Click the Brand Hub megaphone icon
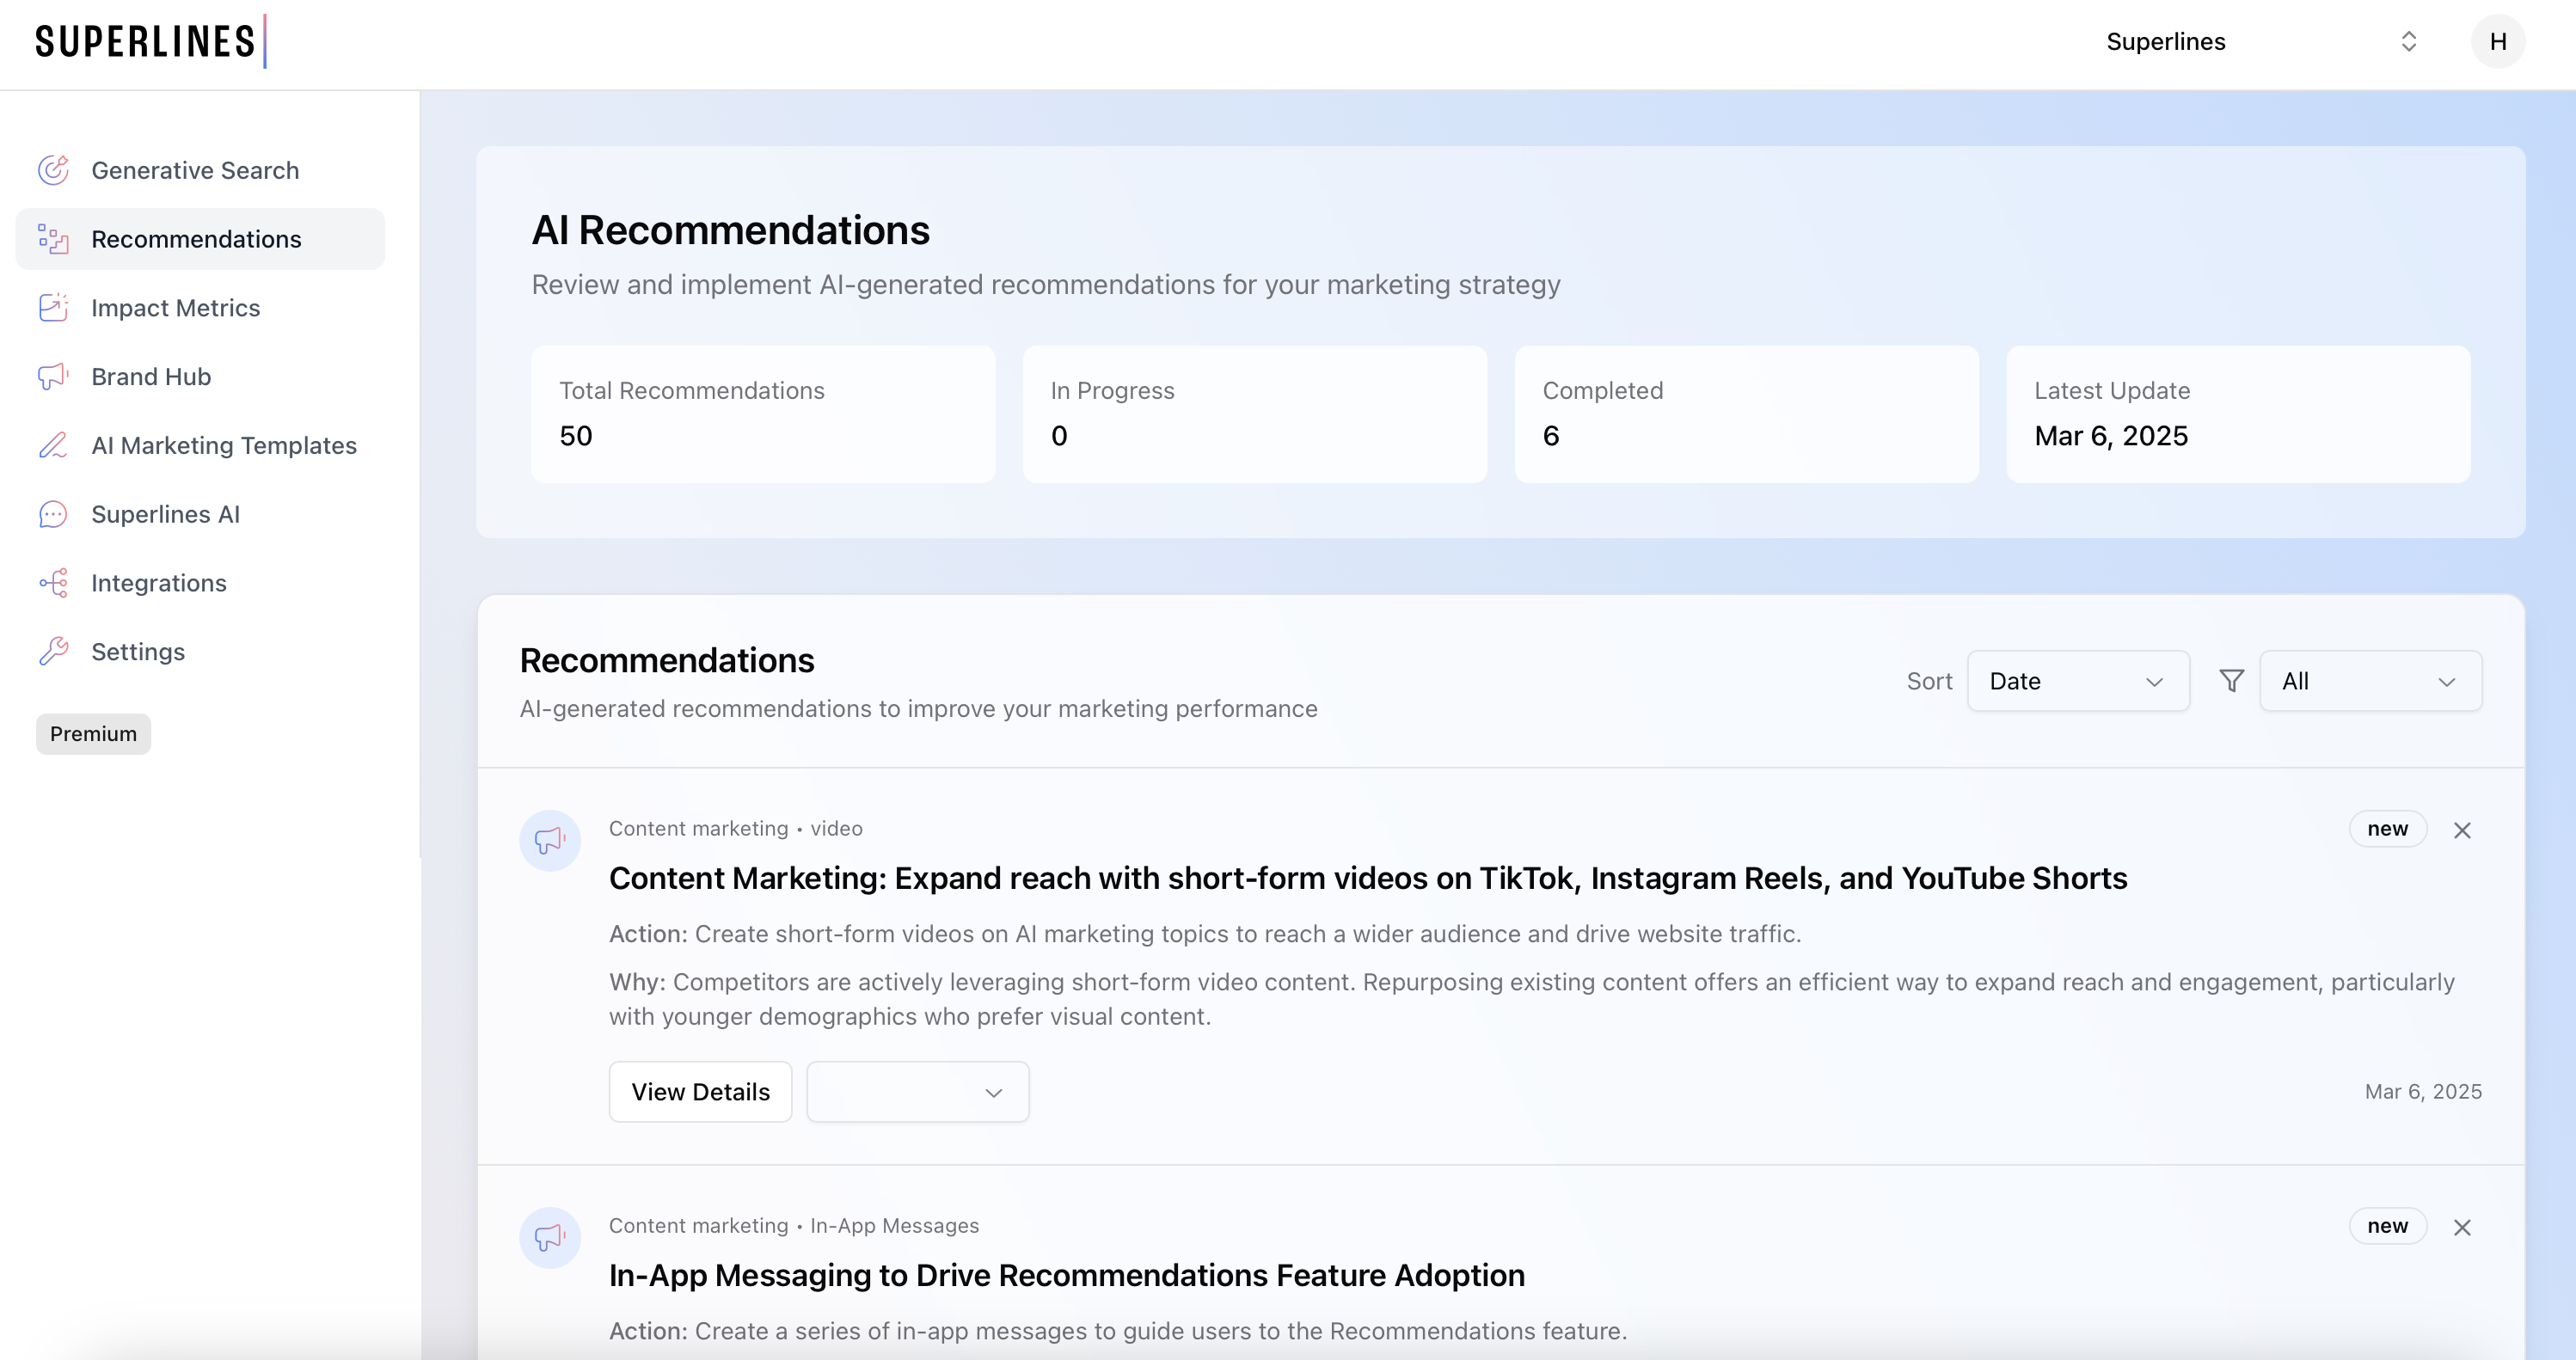This screenshot has height=1360, width=2576. [53, 377]
